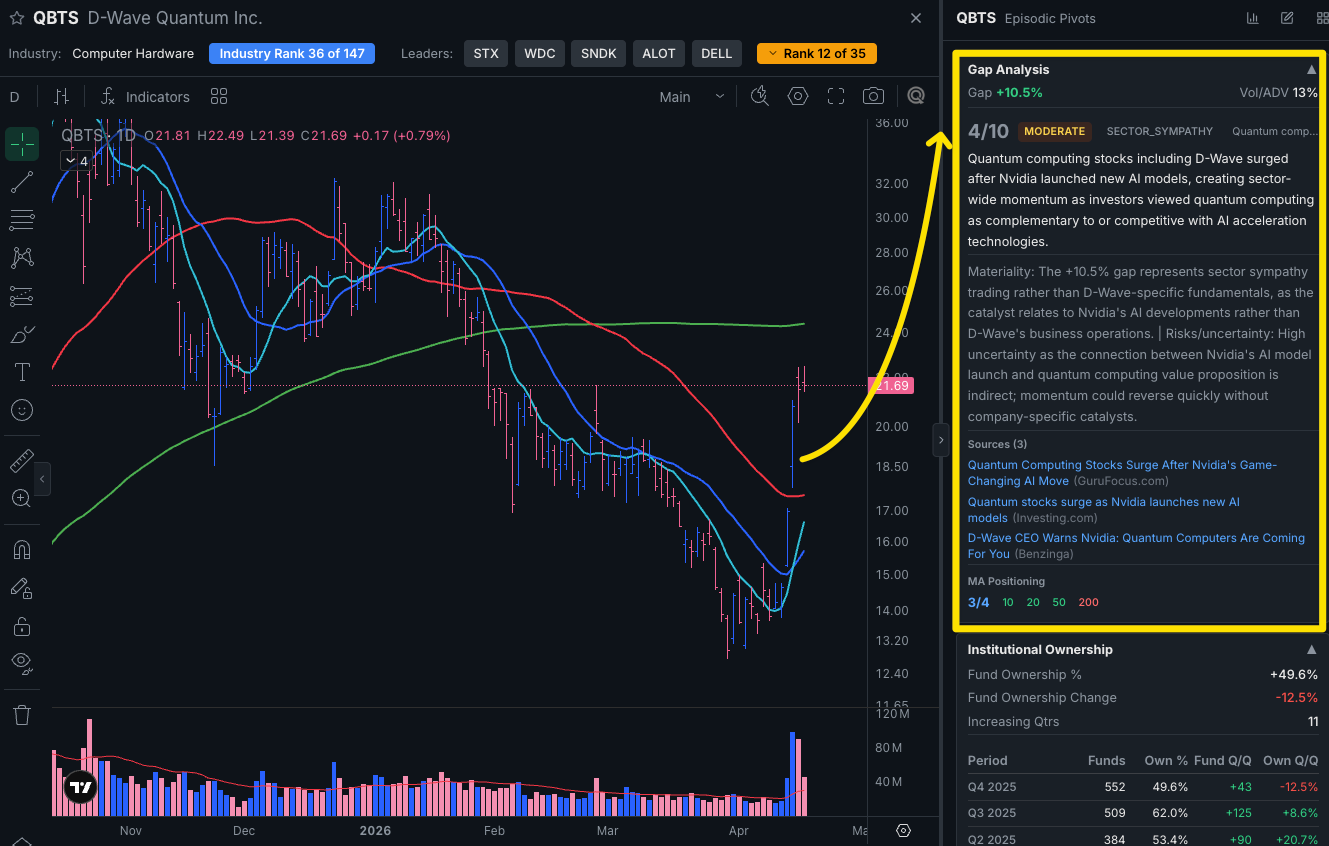Screen dimensions: 1329x846
Task: Open Investing.com Quantum stocks surge link
Action: 1104,510
